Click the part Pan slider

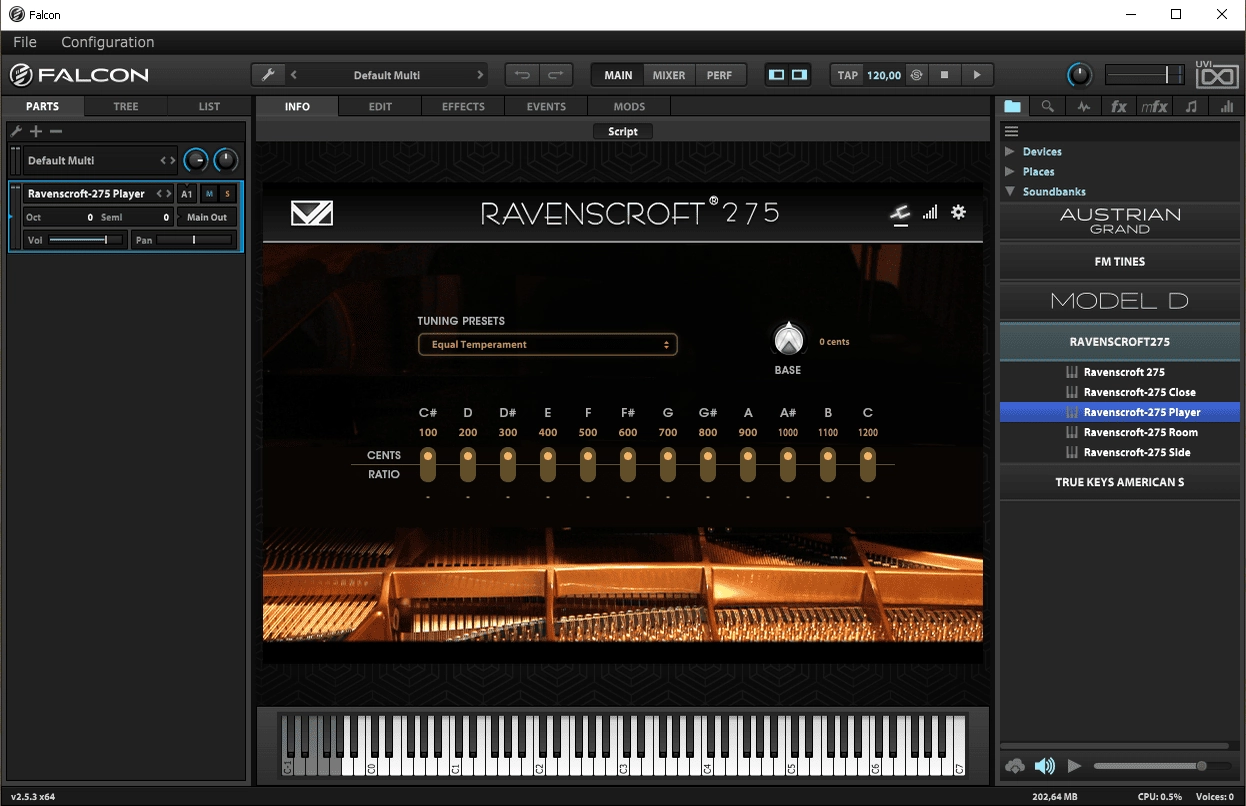click(x=194, y=240)
